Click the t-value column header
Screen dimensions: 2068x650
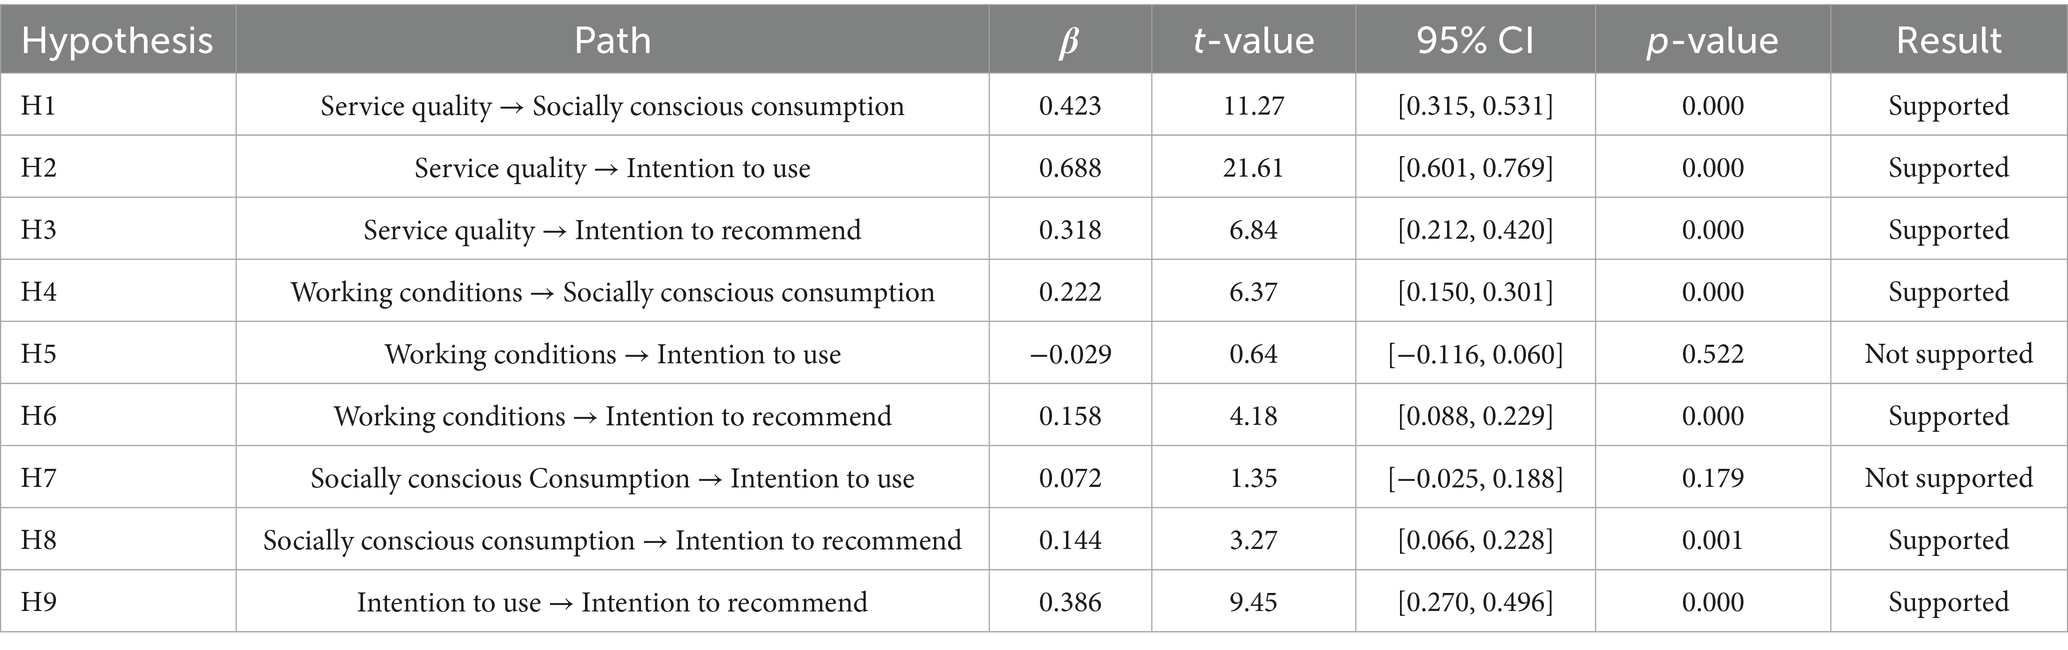pos(1253,40)
